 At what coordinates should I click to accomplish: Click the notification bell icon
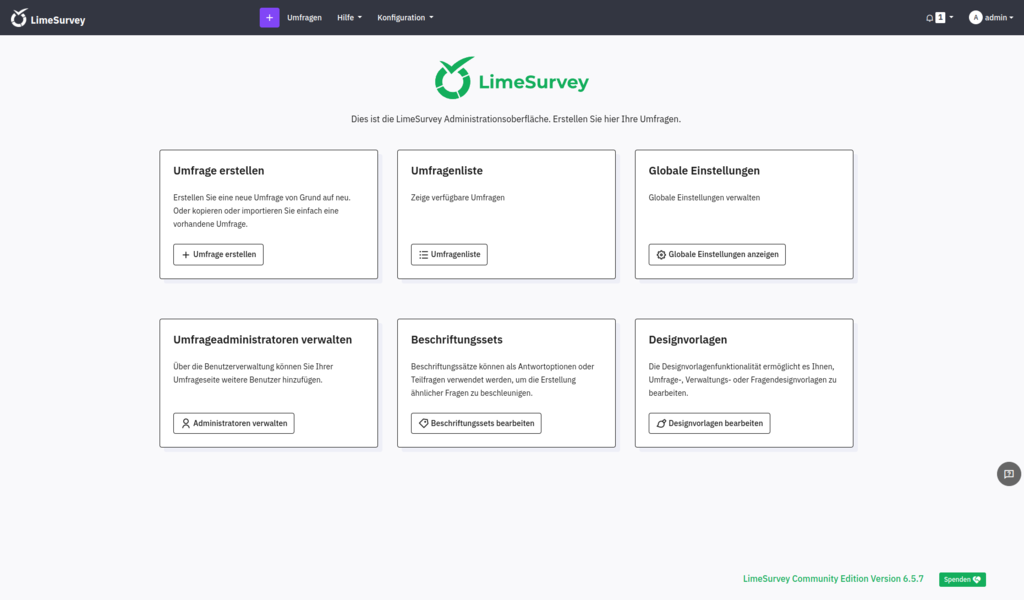(929, 17)
